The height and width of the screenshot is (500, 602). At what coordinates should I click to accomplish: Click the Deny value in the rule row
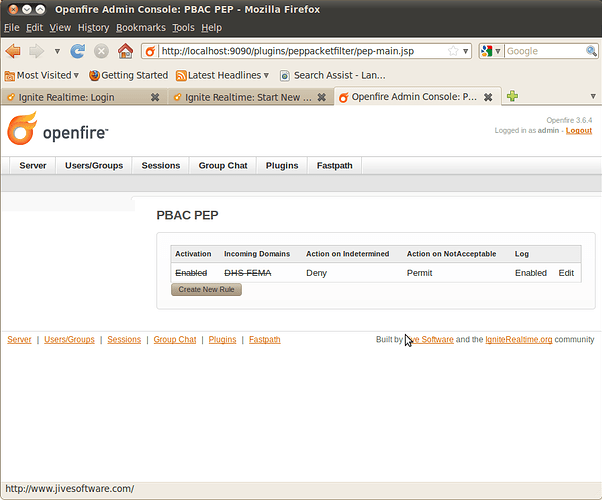pyautogui.click(x=316, y=273)
